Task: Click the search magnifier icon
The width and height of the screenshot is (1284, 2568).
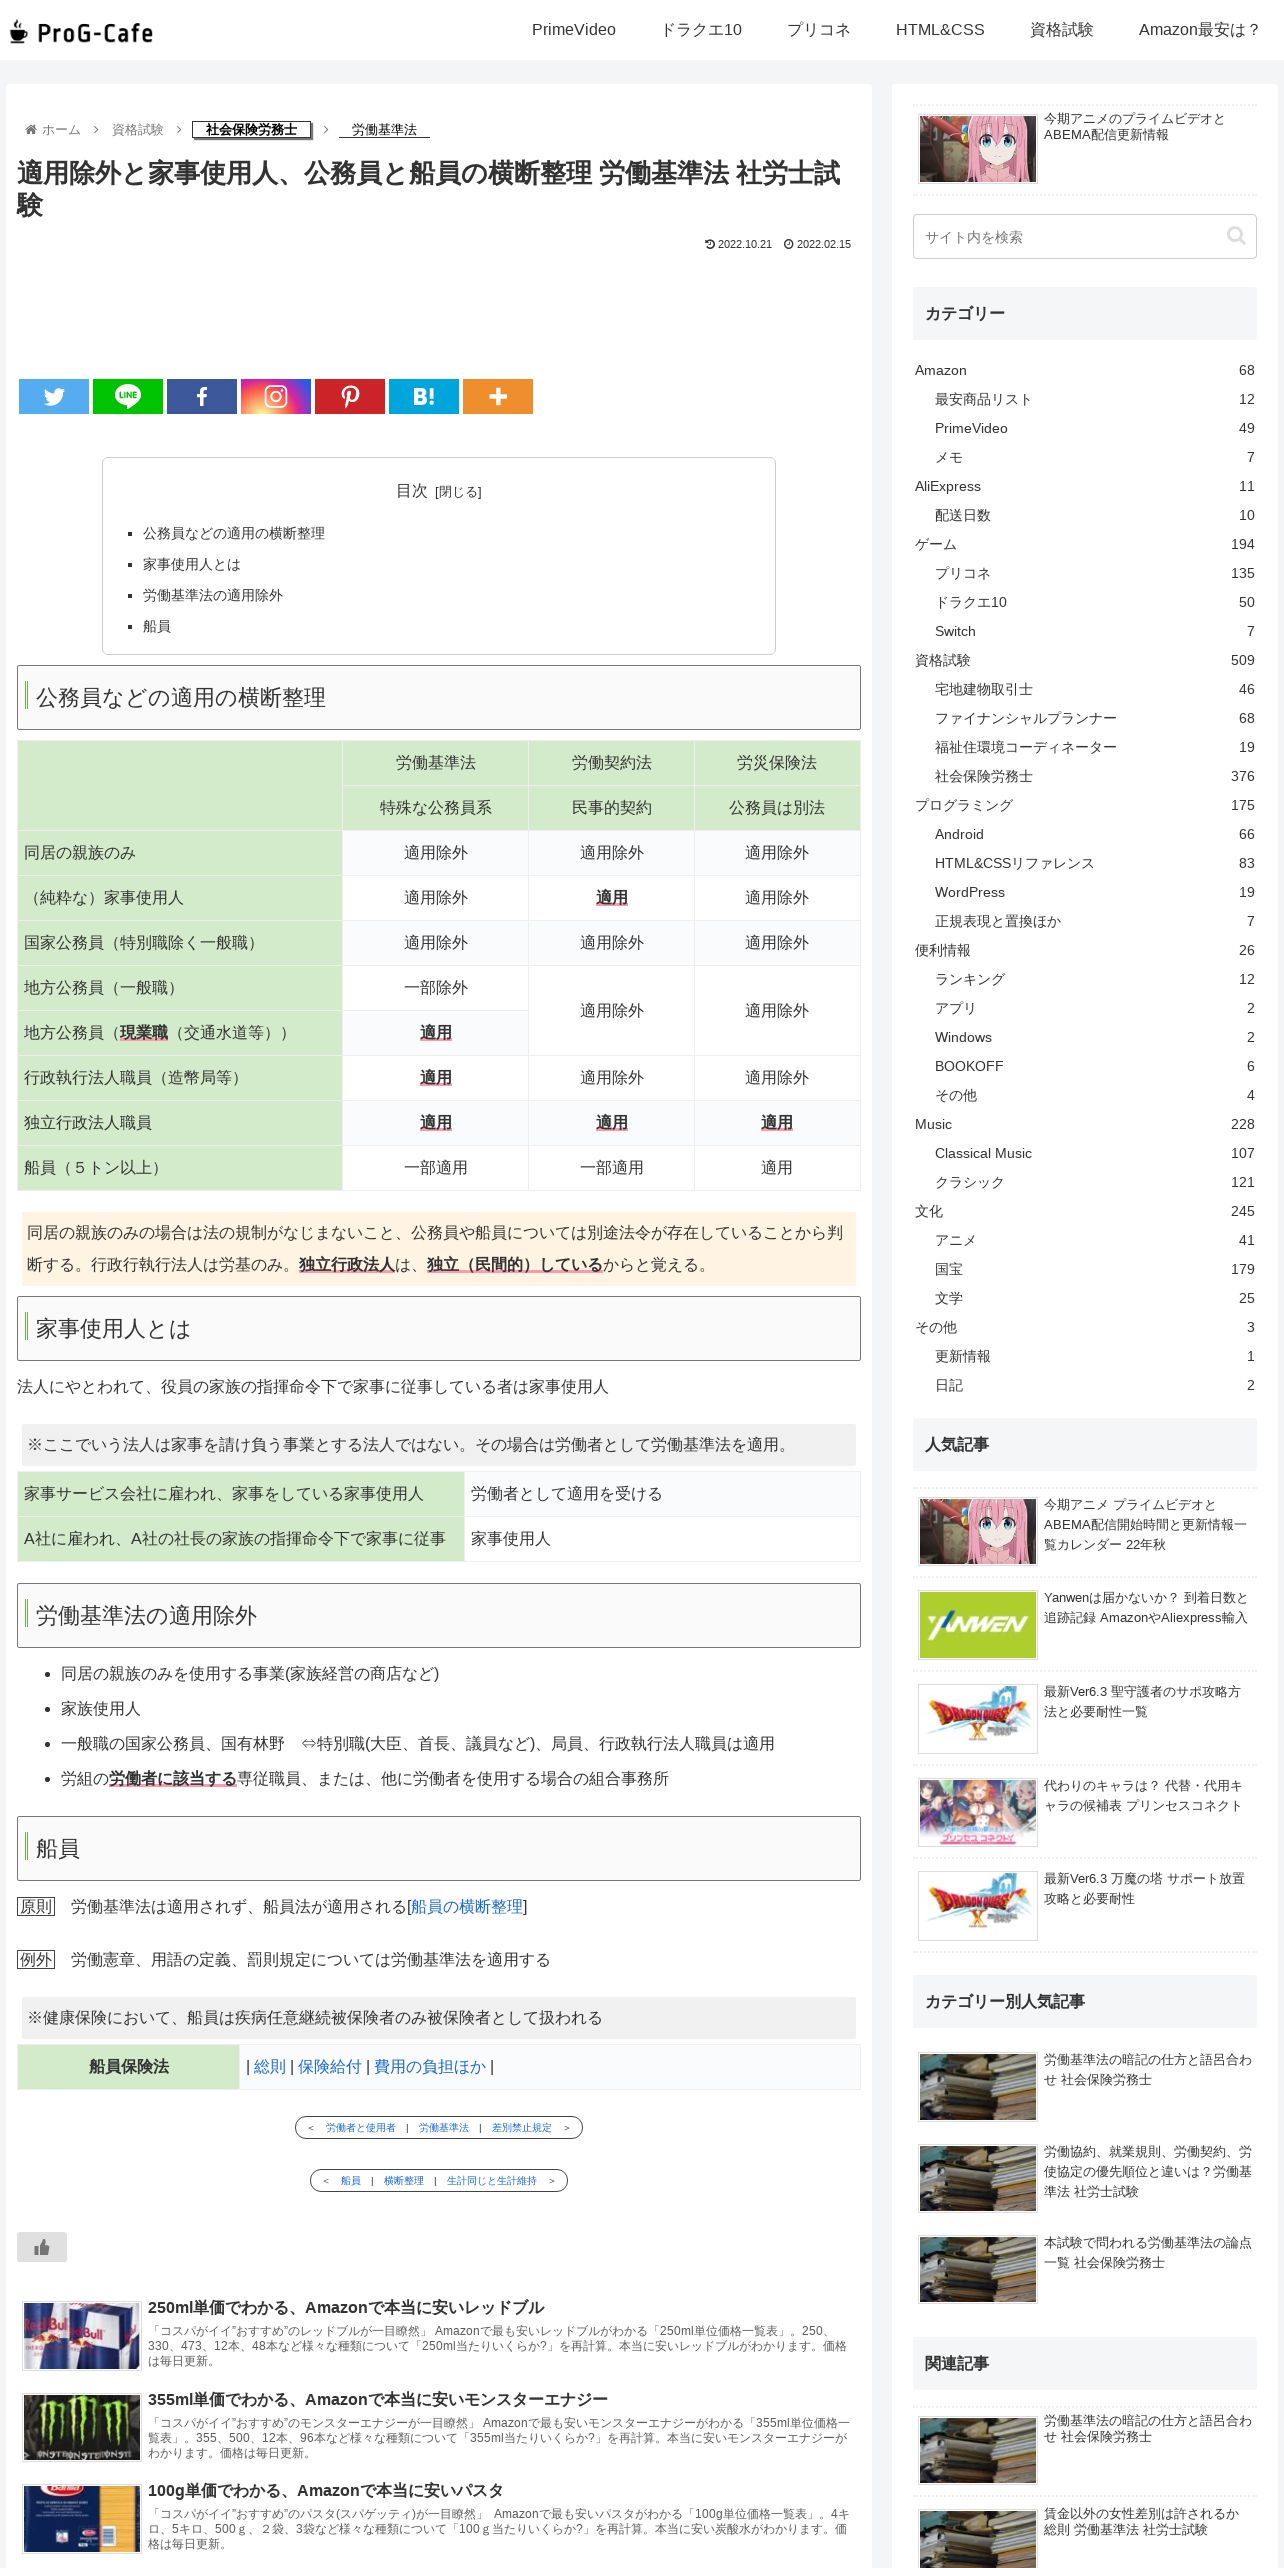Action: (x=1236, y=236)
